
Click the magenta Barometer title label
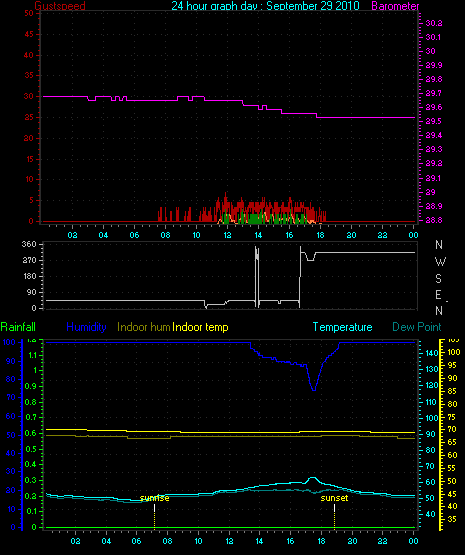(395, 6)
